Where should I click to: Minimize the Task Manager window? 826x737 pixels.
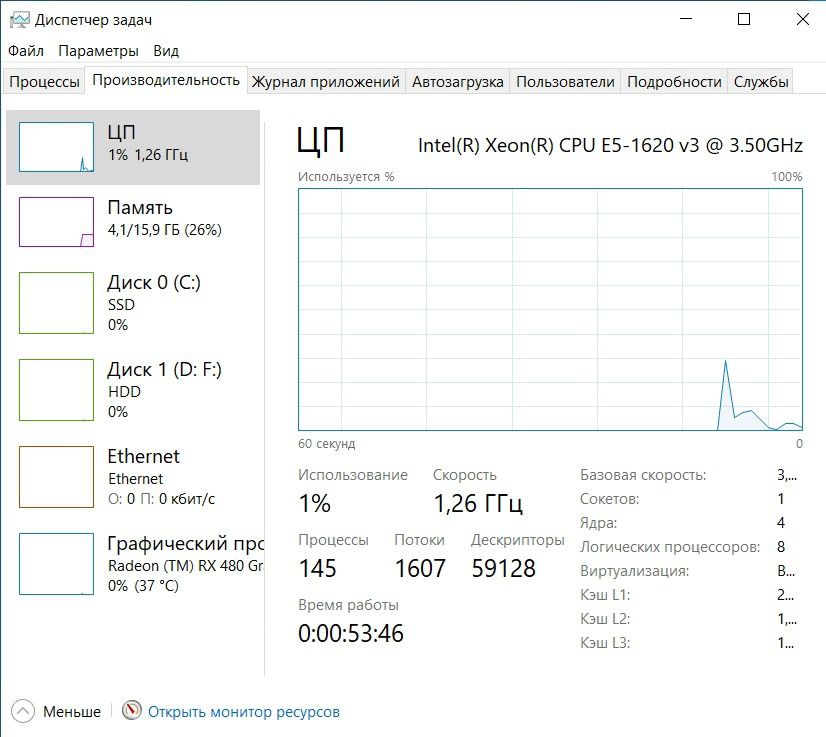click(x=686, y=19)
